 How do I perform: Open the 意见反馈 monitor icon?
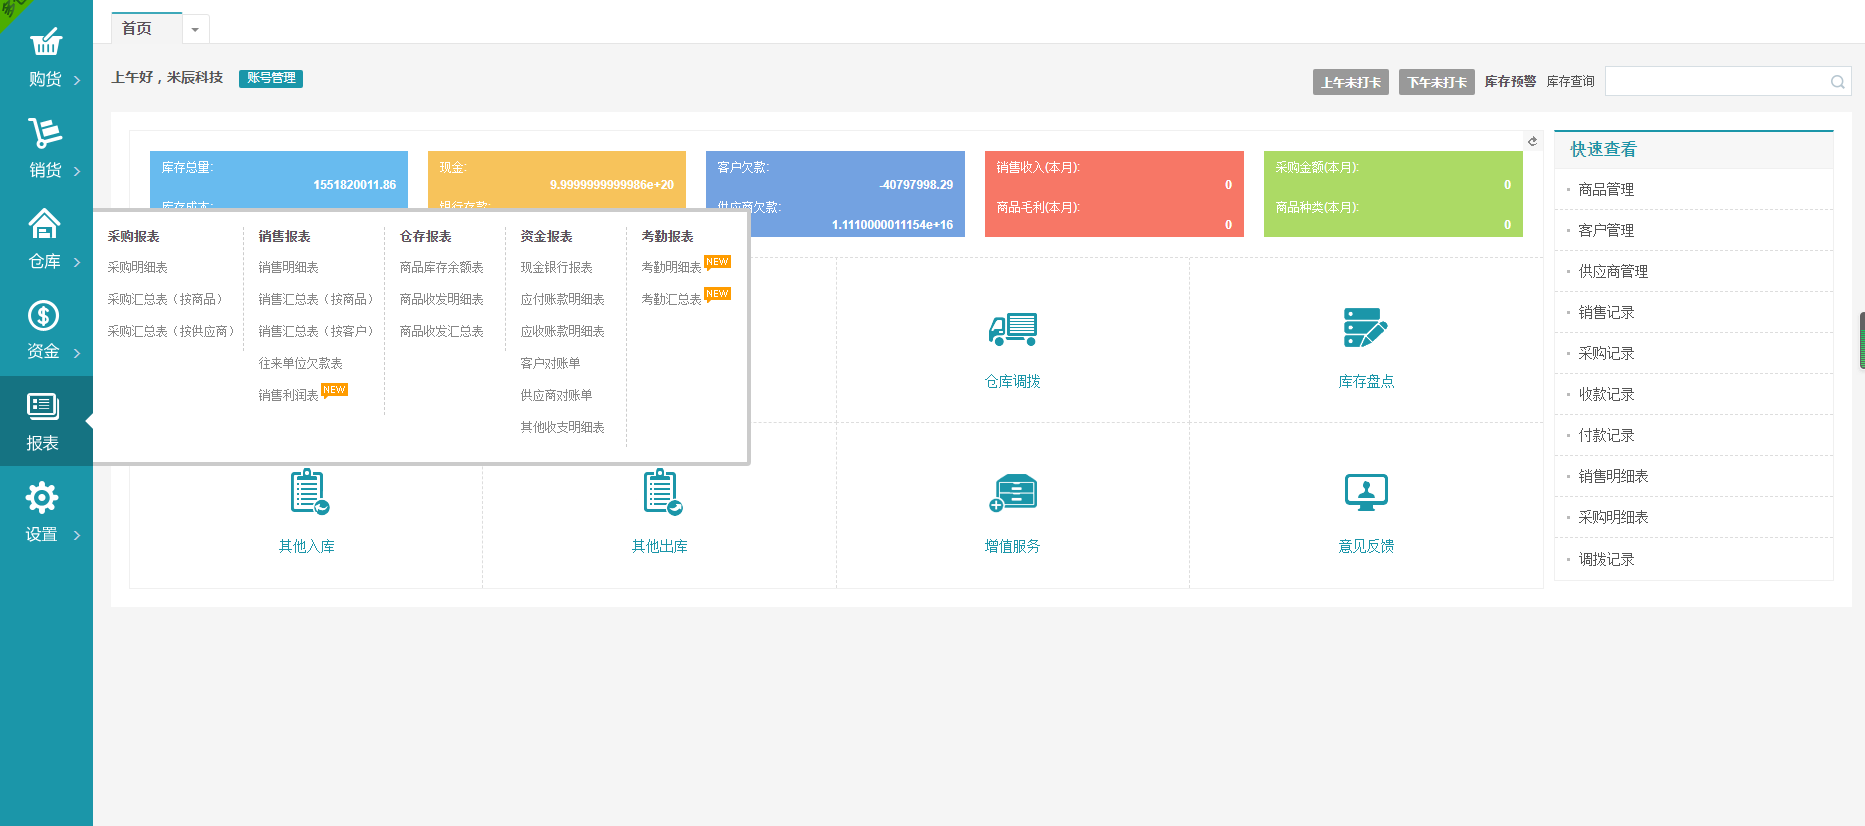tap(1365, 492)
